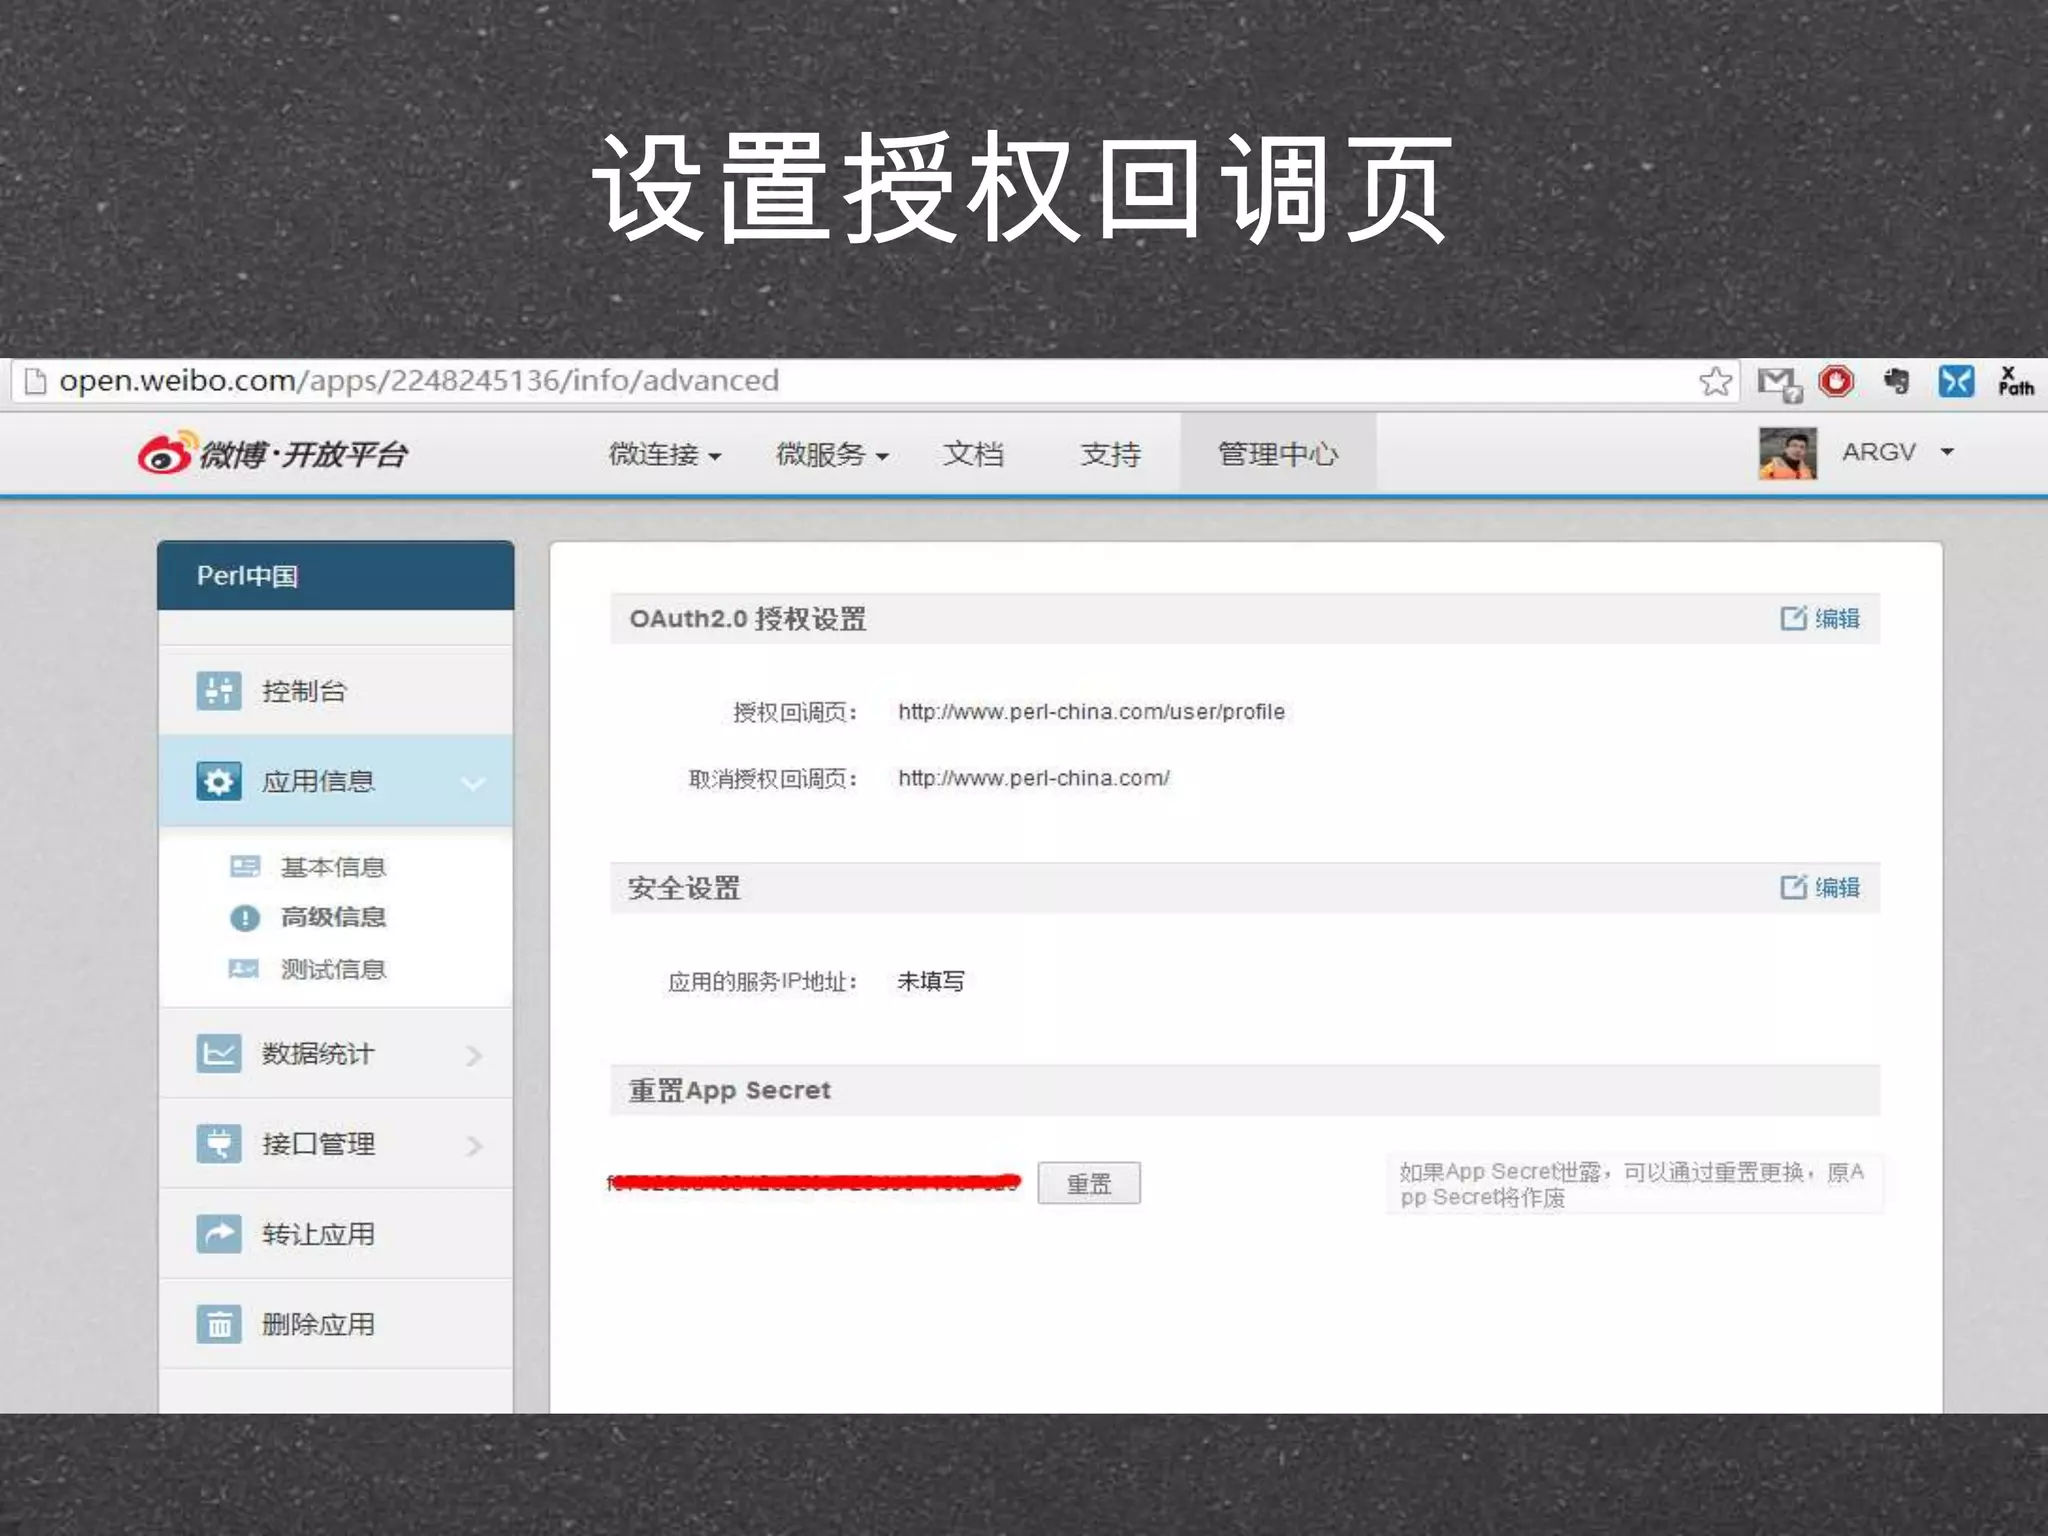Open 转让应用 in the sidebar

[336, 1234]
